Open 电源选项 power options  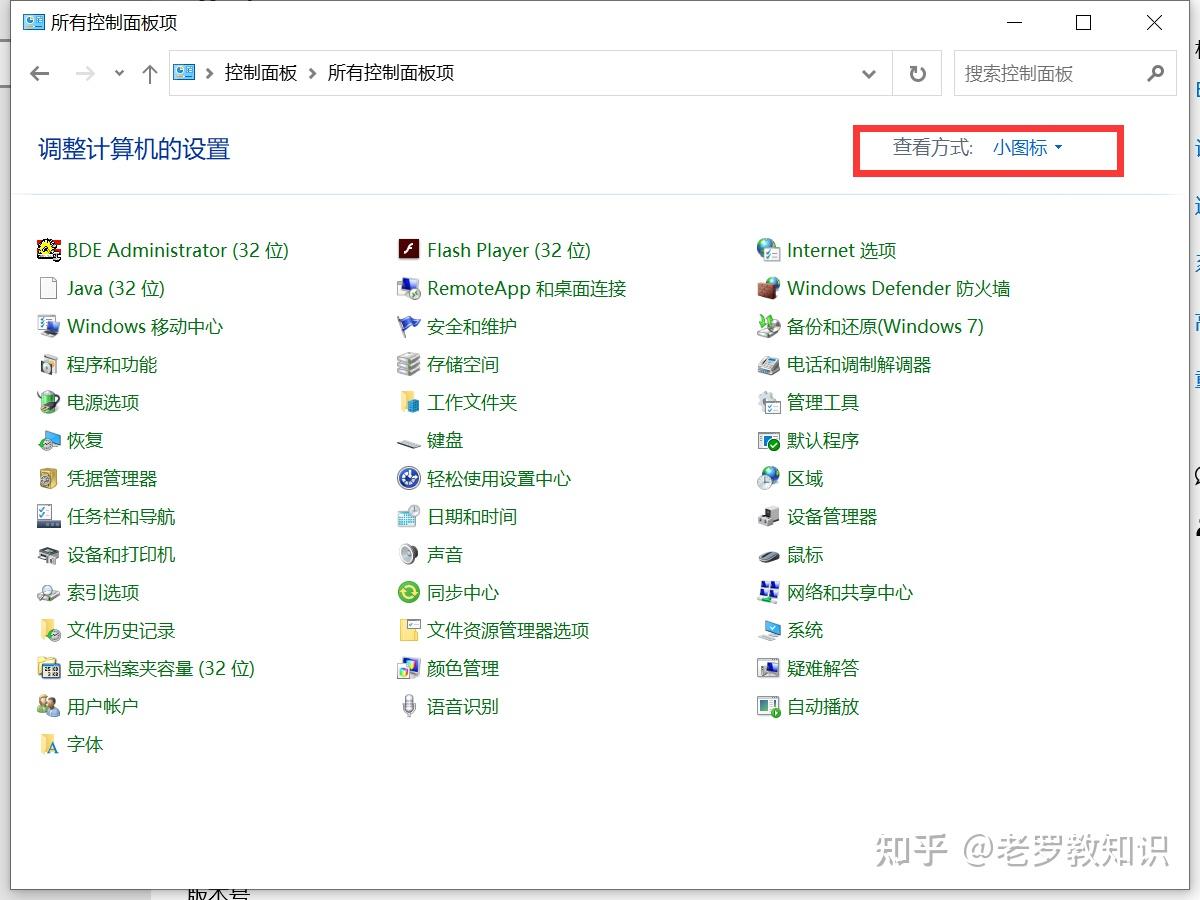[103, 402]
